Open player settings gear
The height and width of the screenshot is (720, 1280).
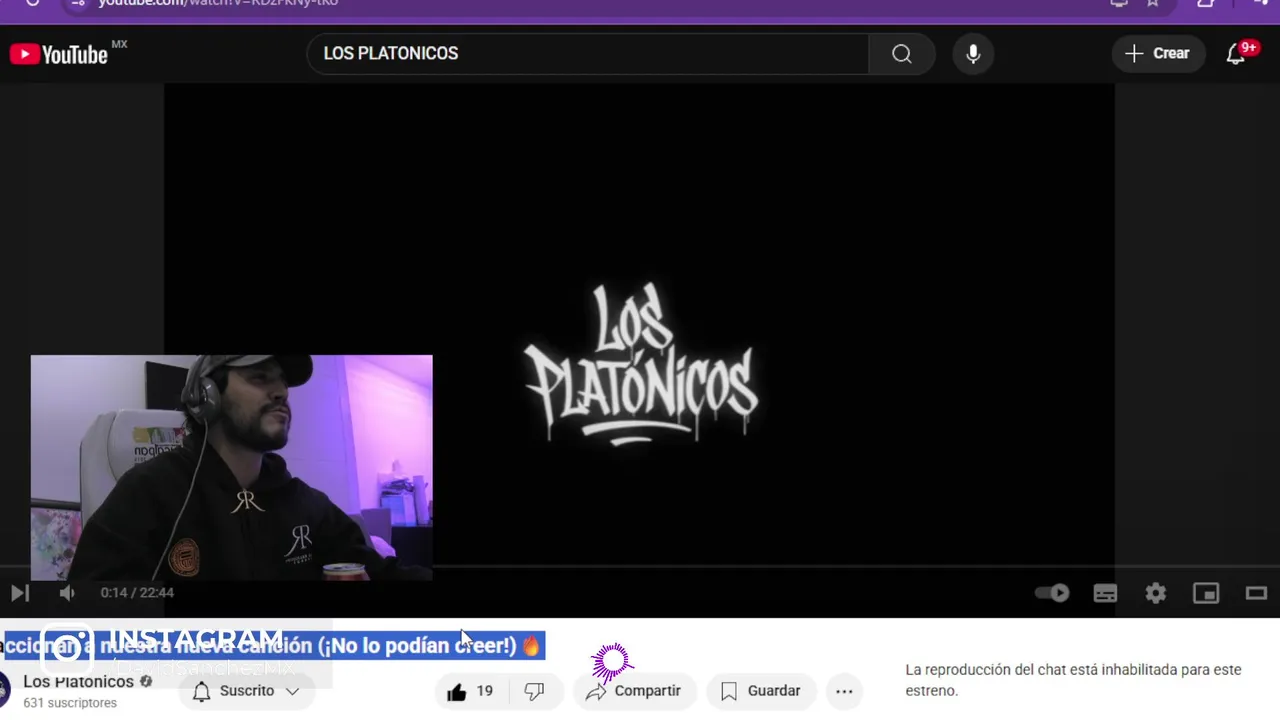coord(1156,593)
